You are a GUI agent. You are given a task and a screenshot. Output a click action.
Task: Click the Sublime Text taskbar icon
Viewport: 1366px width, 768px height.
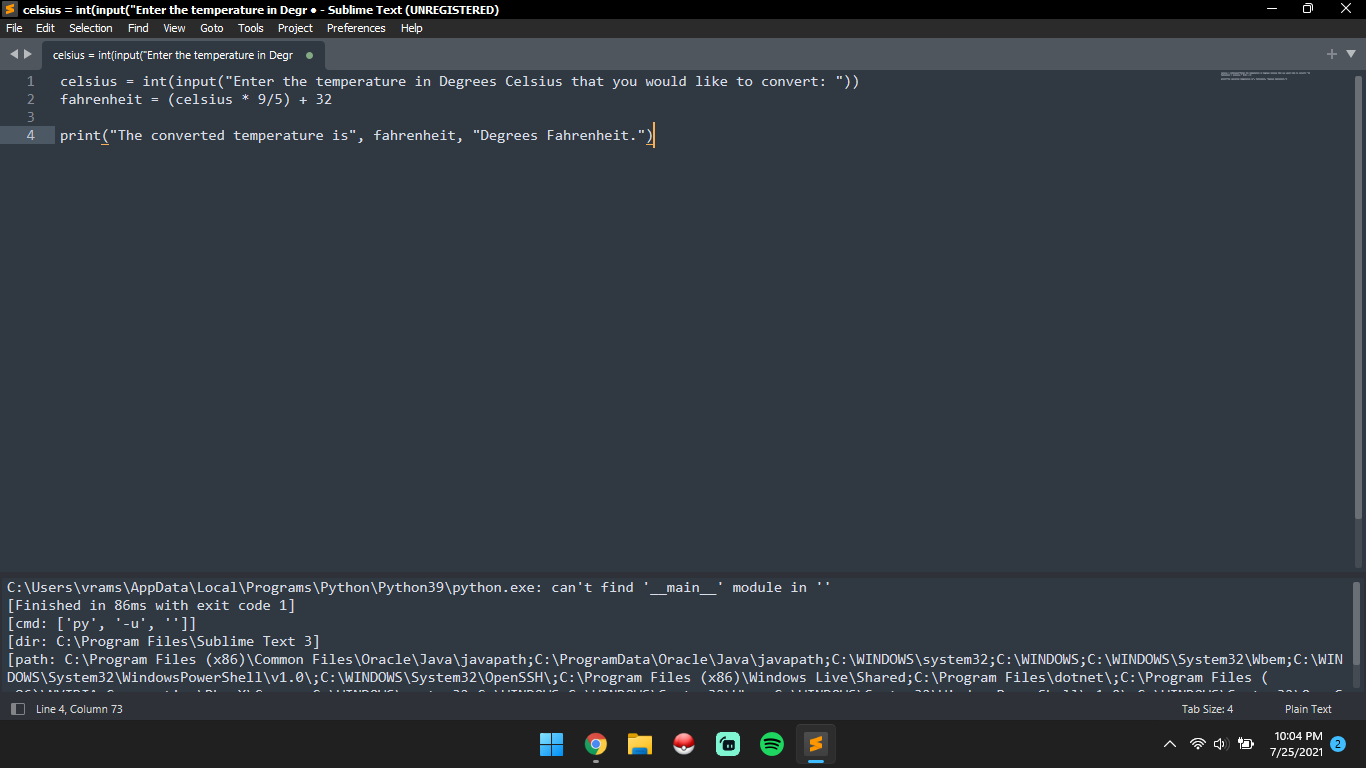(816, 744)
